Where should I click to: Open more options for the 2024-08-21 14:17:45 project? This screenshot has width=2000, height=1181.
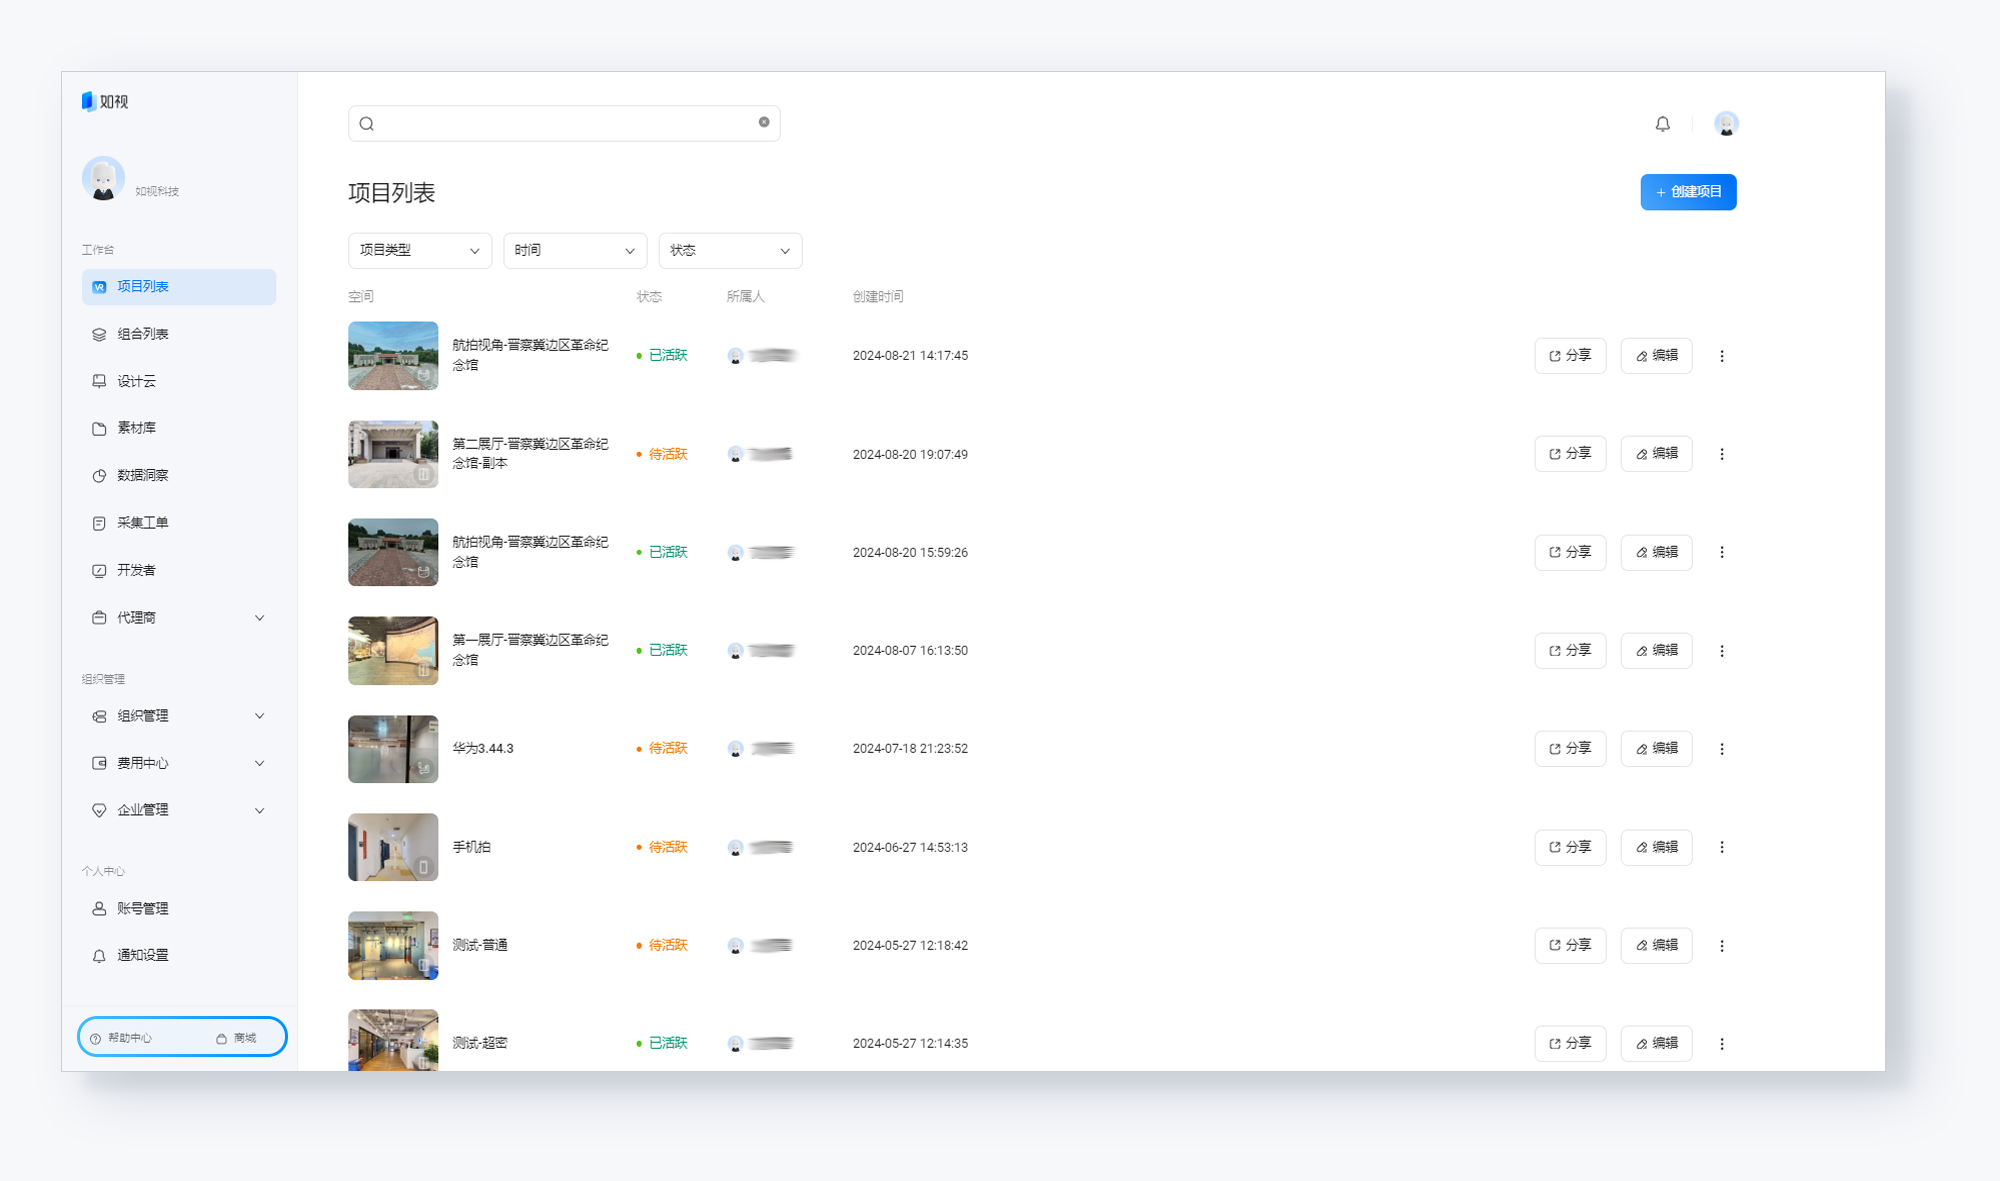point(1722,356)
